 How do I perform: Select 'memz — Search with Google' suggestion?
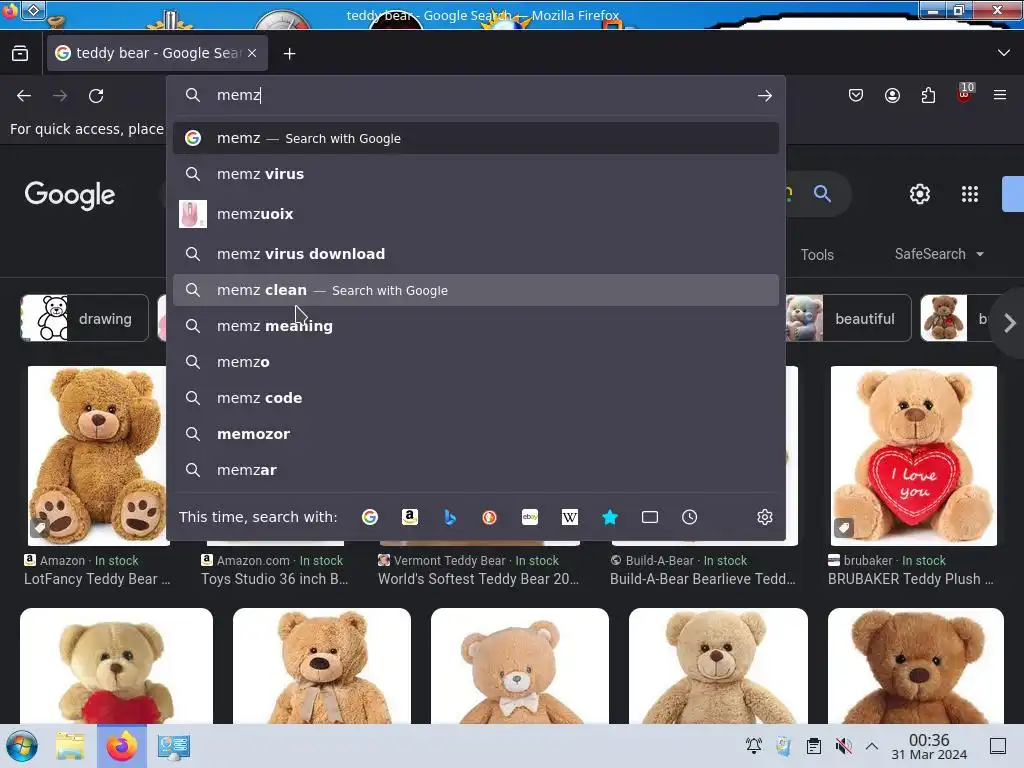(475, 138)
